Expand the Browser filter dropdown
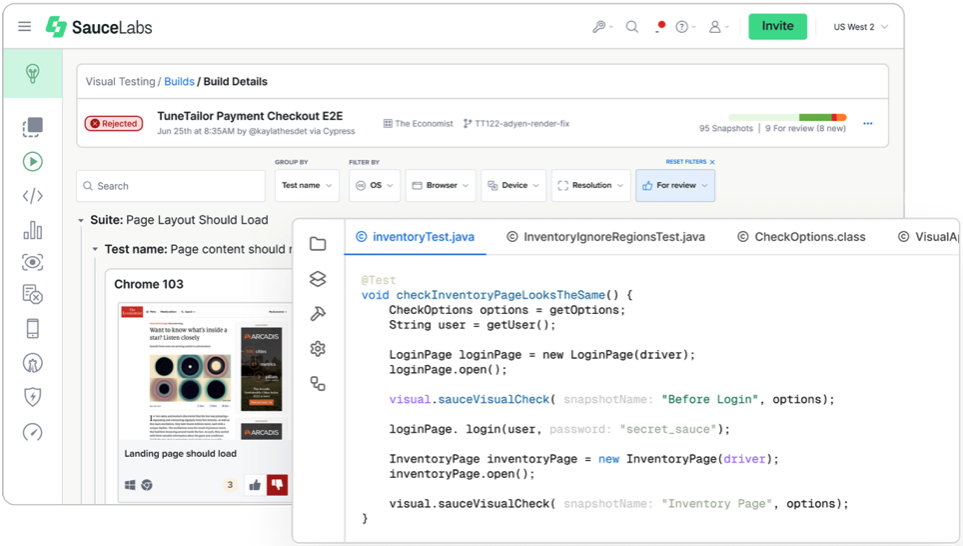 439,185
